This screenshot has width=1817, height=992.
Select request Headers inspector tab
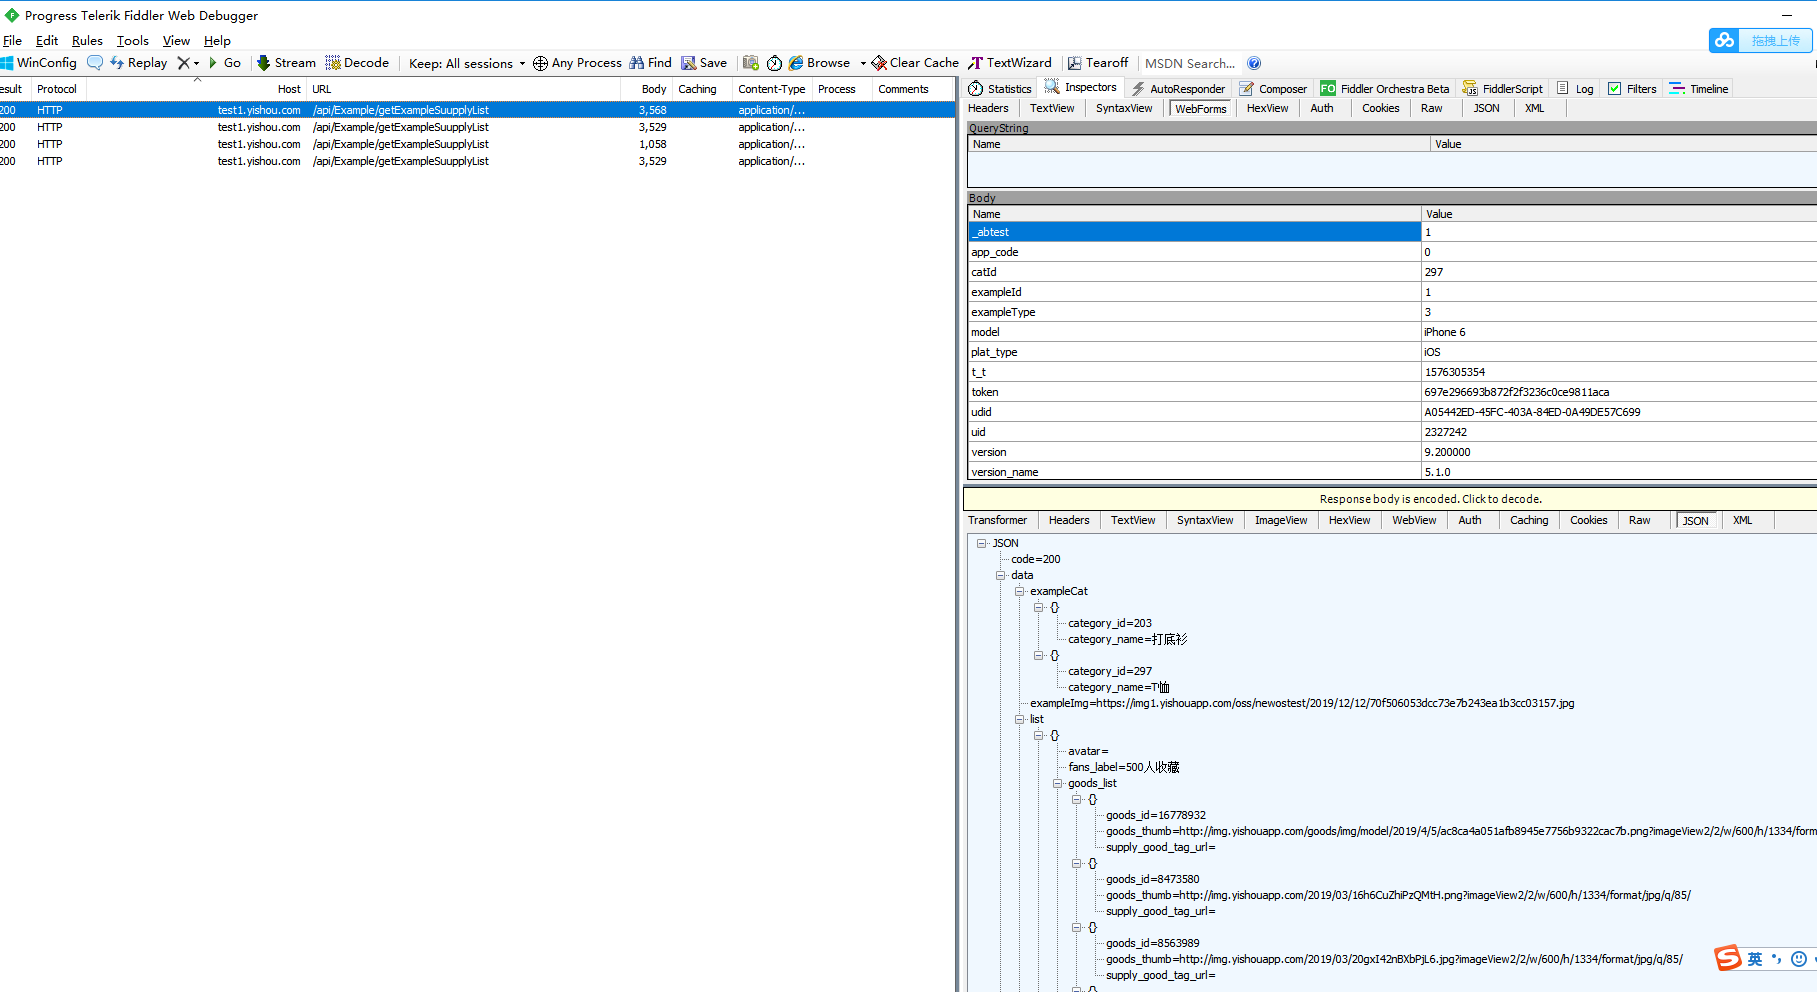[x=988, y=108]
